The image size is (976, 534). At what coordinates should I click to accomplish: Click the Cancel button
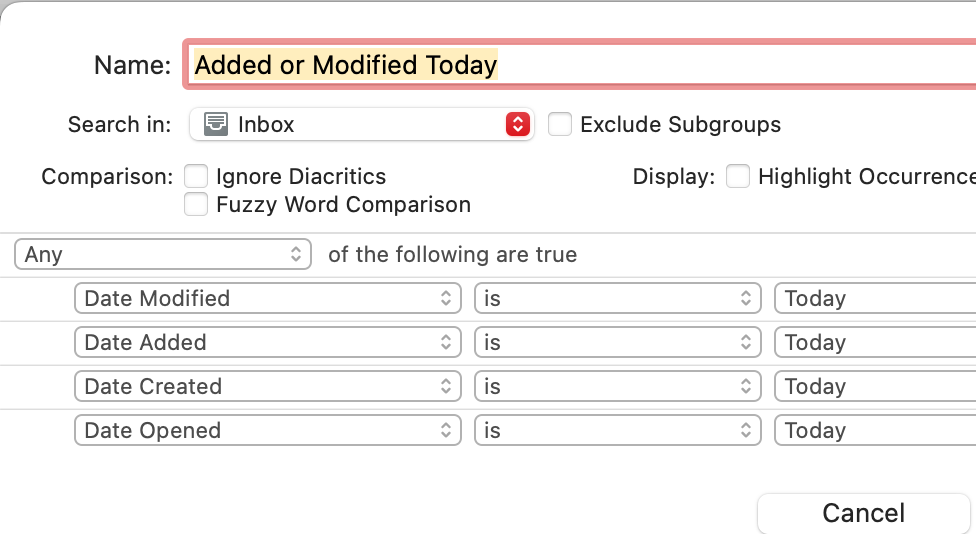(x=864, y=513)
